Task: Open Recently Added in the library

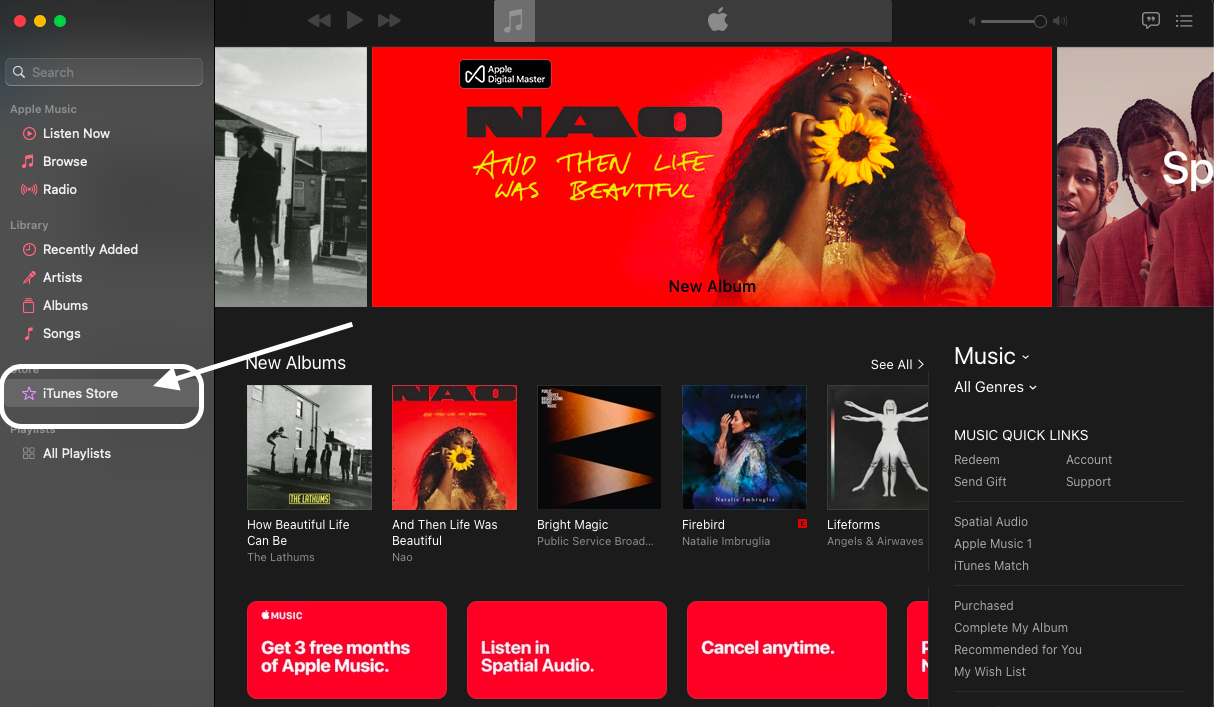Action: pos(90,249)
